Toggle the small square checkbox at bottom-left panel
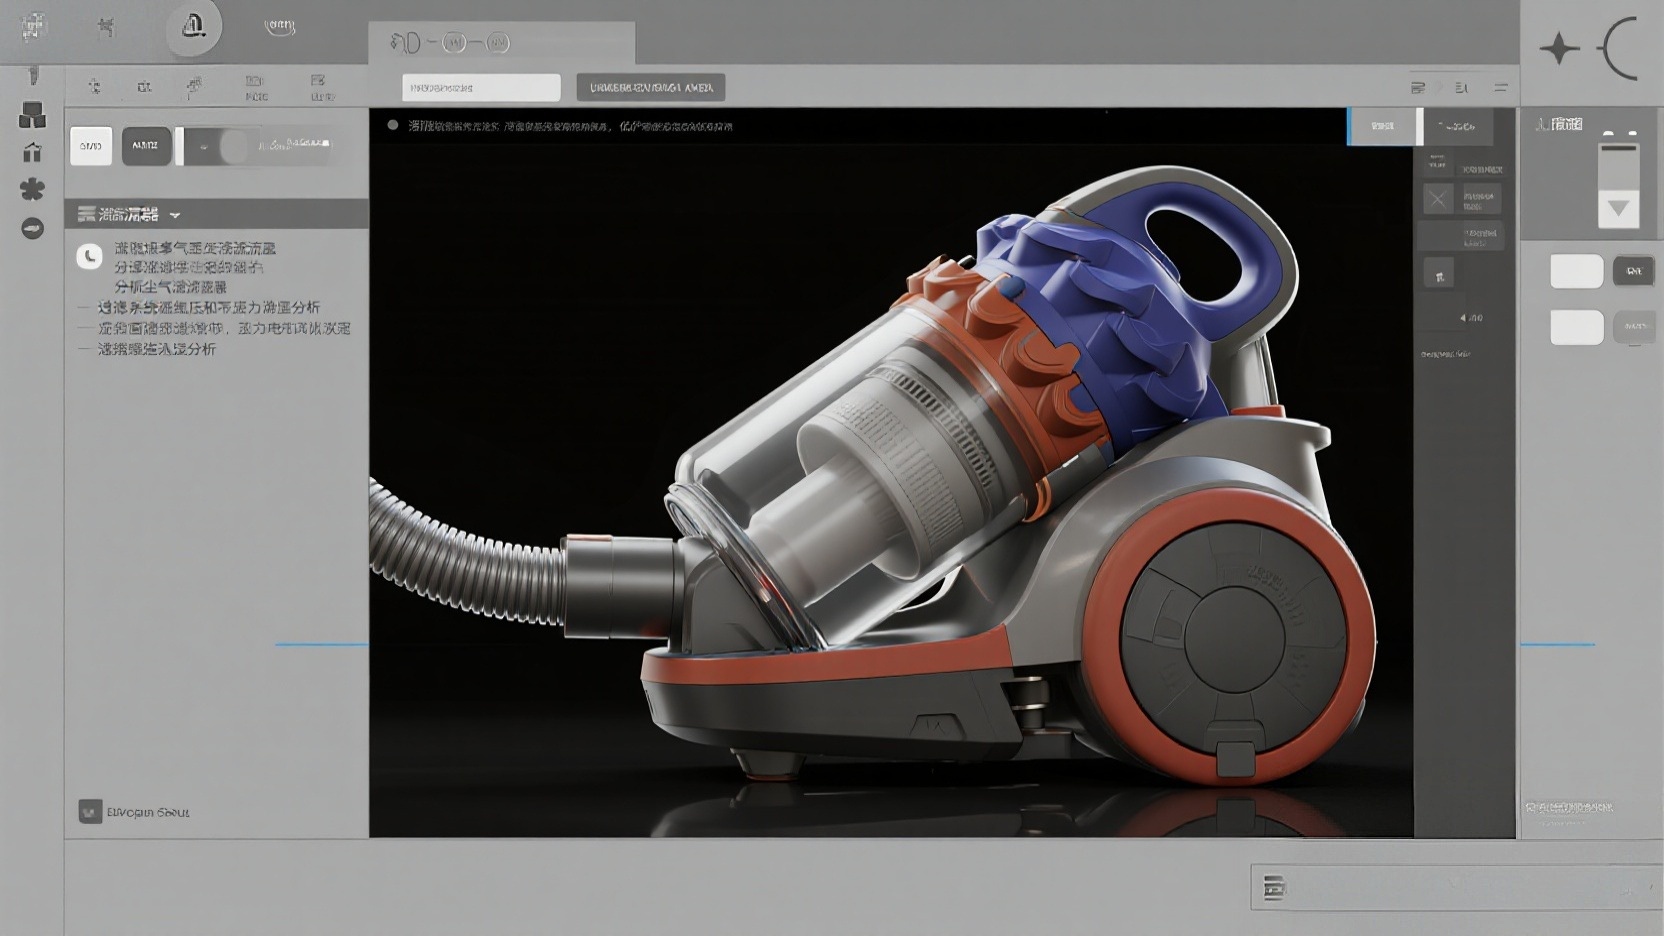The height and width of the screenshot is (936, 1664). point(90,811)
